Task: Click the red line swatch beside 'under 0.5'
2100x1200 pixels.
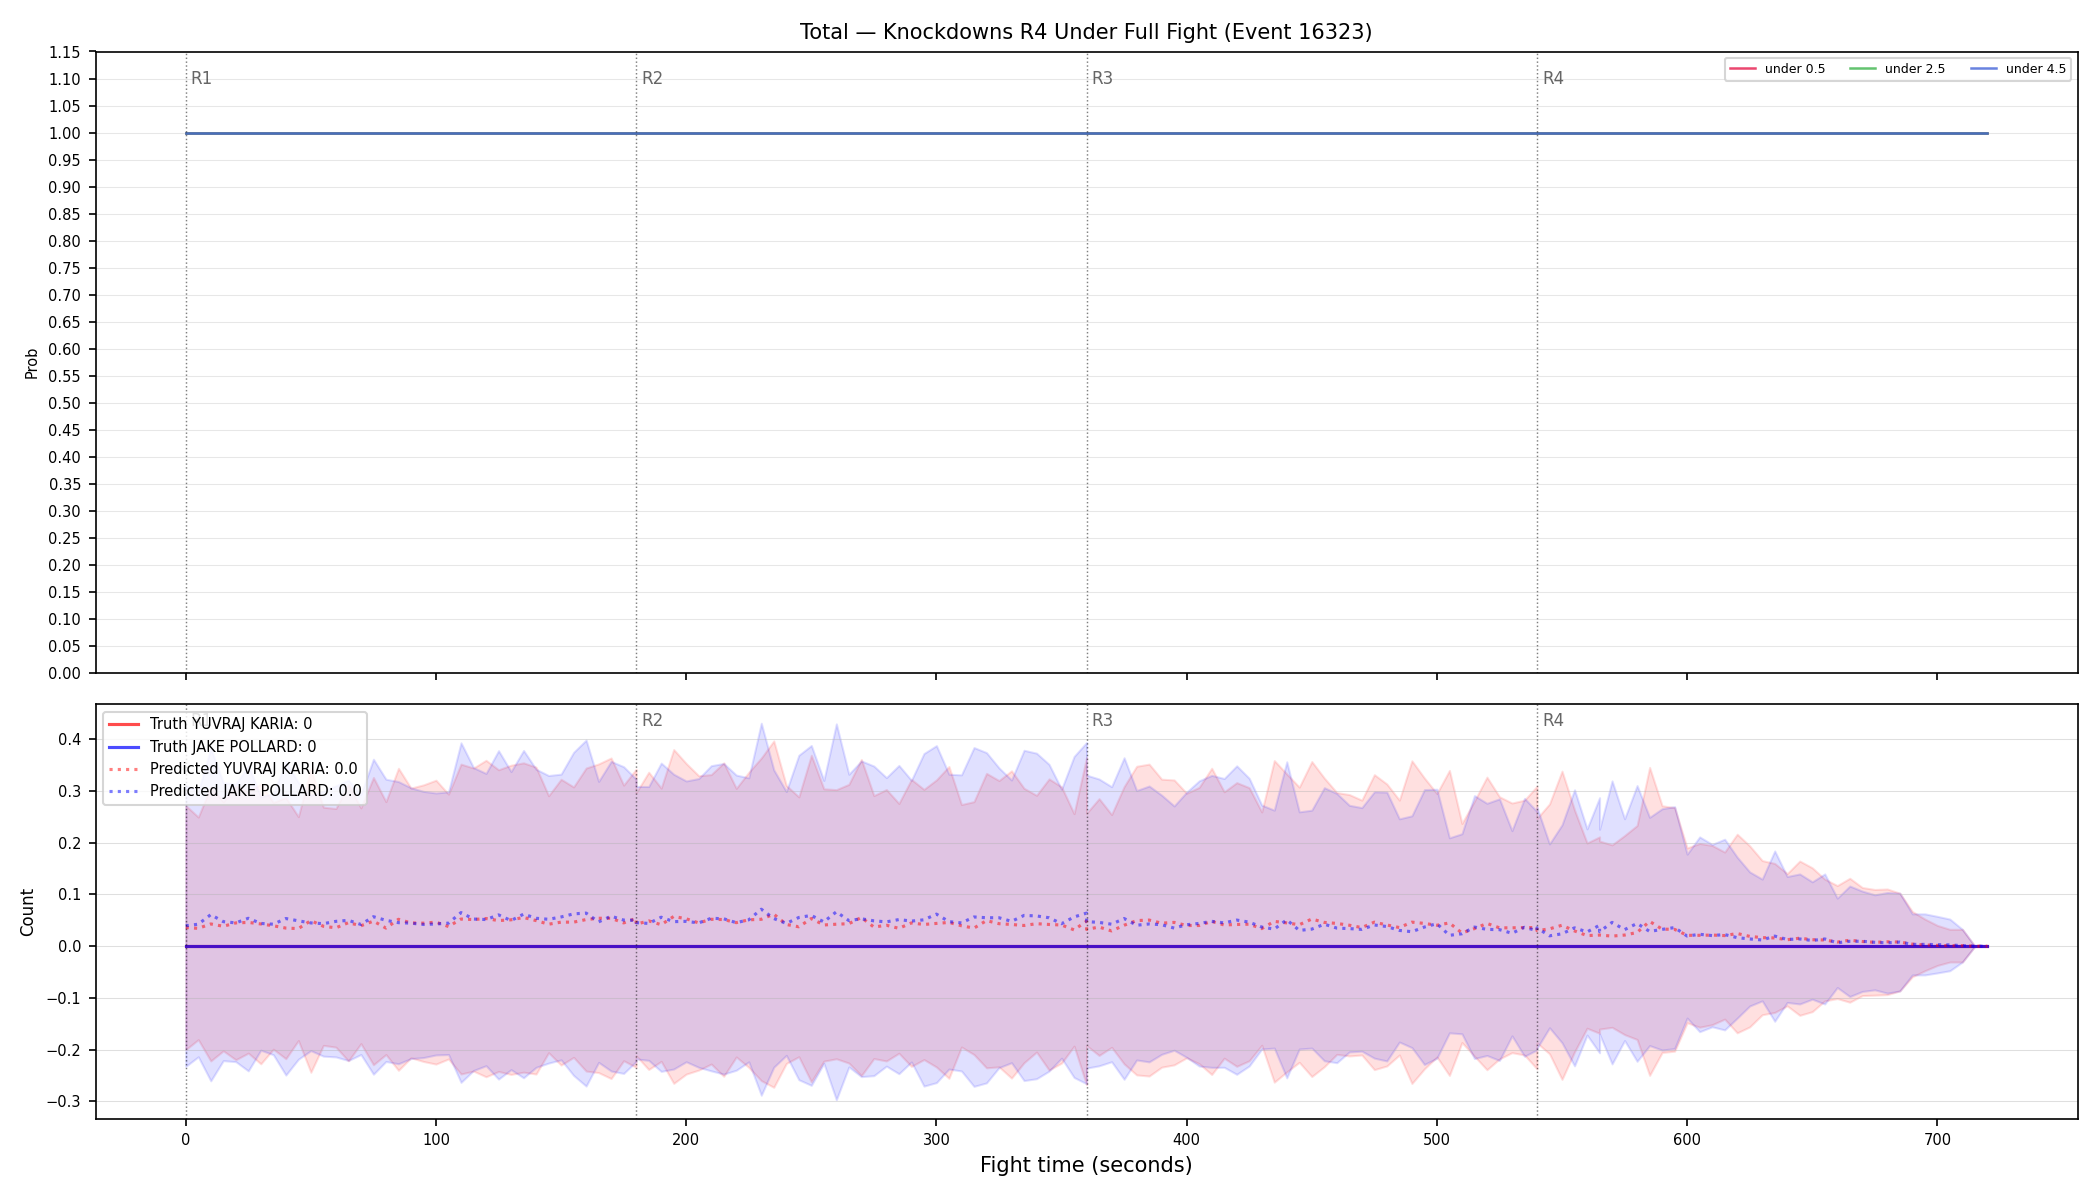Action: [1743, 69]
